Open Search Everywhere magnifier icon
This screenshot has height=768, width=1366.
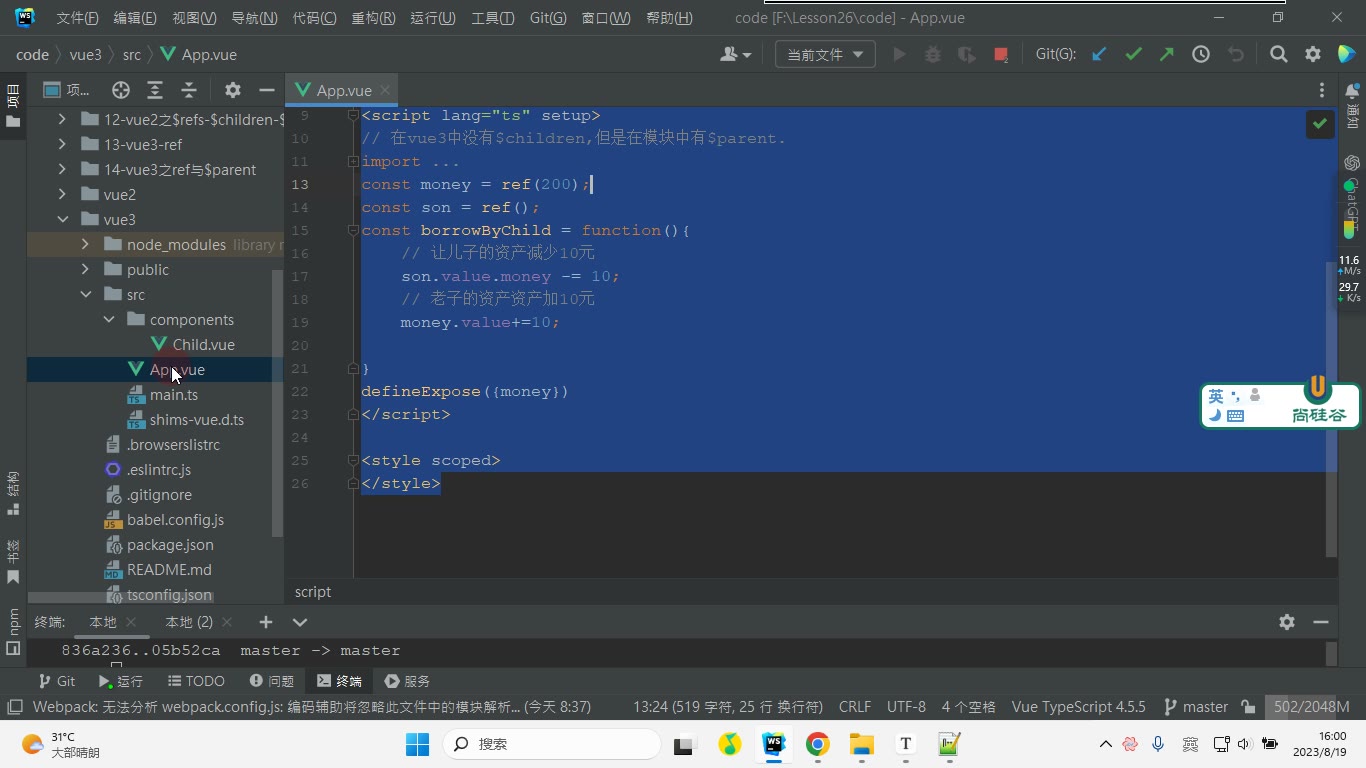pos(1278,55)
